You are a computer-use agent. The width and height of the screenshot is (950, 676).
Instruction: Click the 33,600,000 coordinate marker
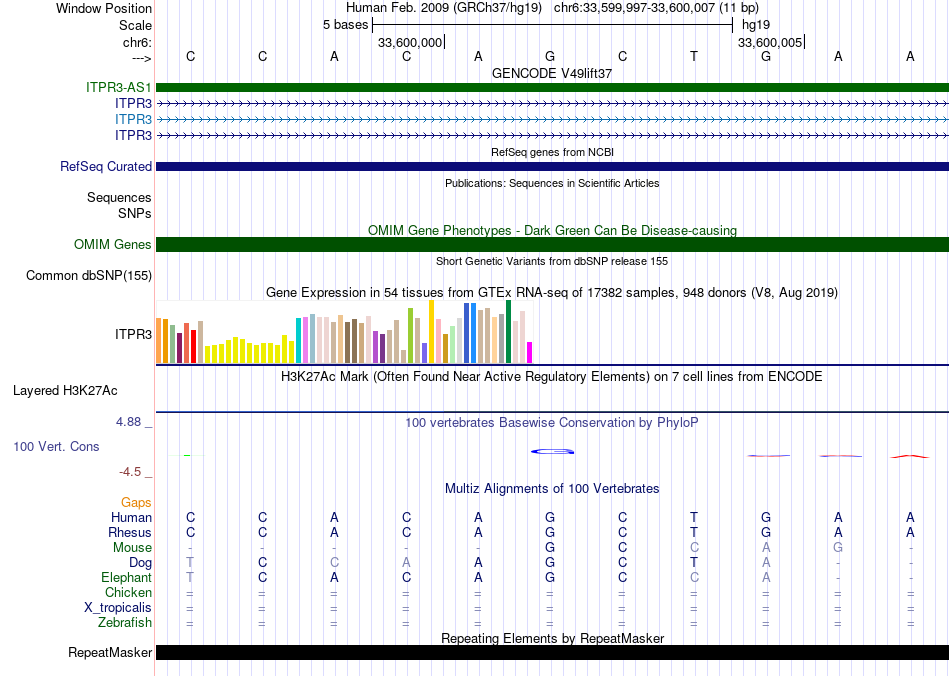coord(410,42)
